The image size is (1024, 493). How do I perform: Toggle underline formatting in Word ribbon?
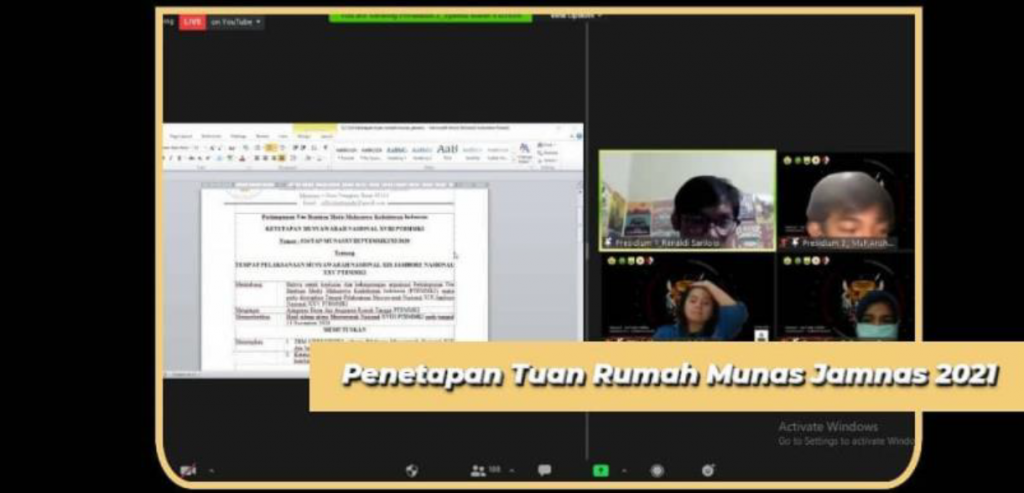180,158
